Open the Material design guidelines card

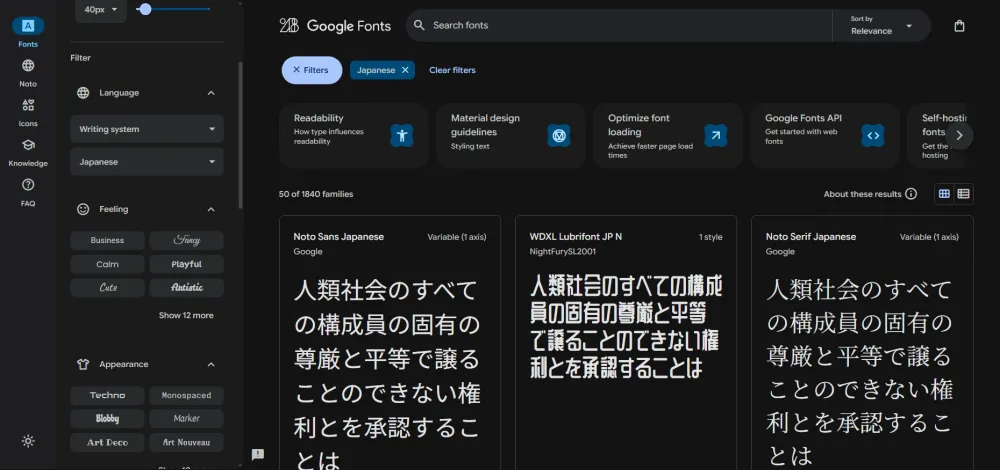pyautogui.click(x=510, y=136)
